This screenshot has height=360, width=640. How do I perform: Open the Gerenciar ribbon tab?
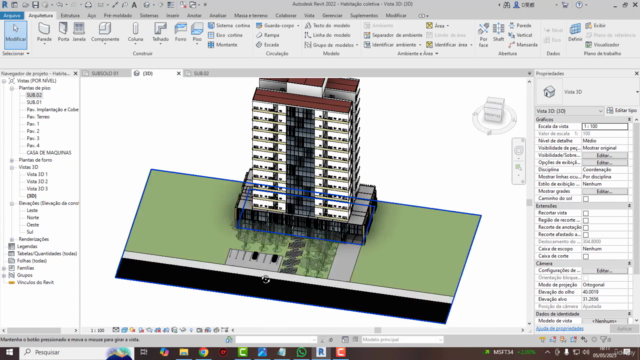332,16
